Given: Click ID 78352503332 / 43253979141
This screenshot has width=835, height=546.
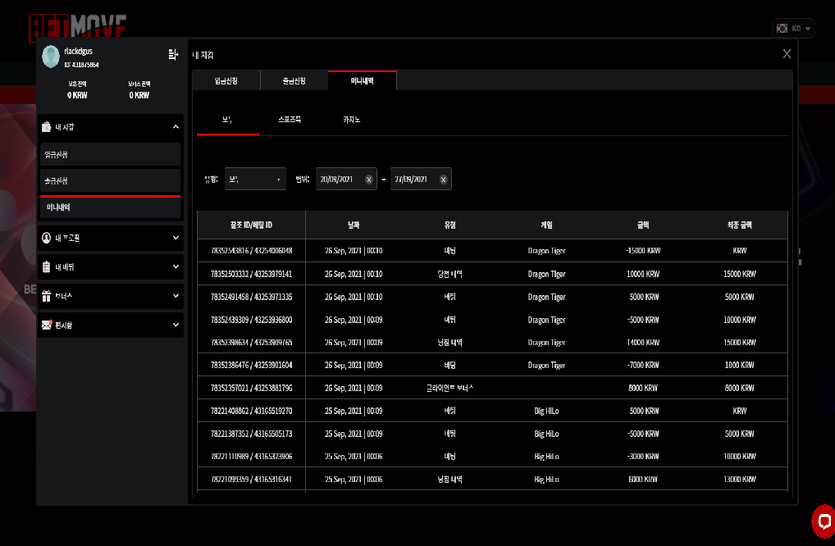Looking at the screenshot, I should pyautogui.click(x=251, y=274).
